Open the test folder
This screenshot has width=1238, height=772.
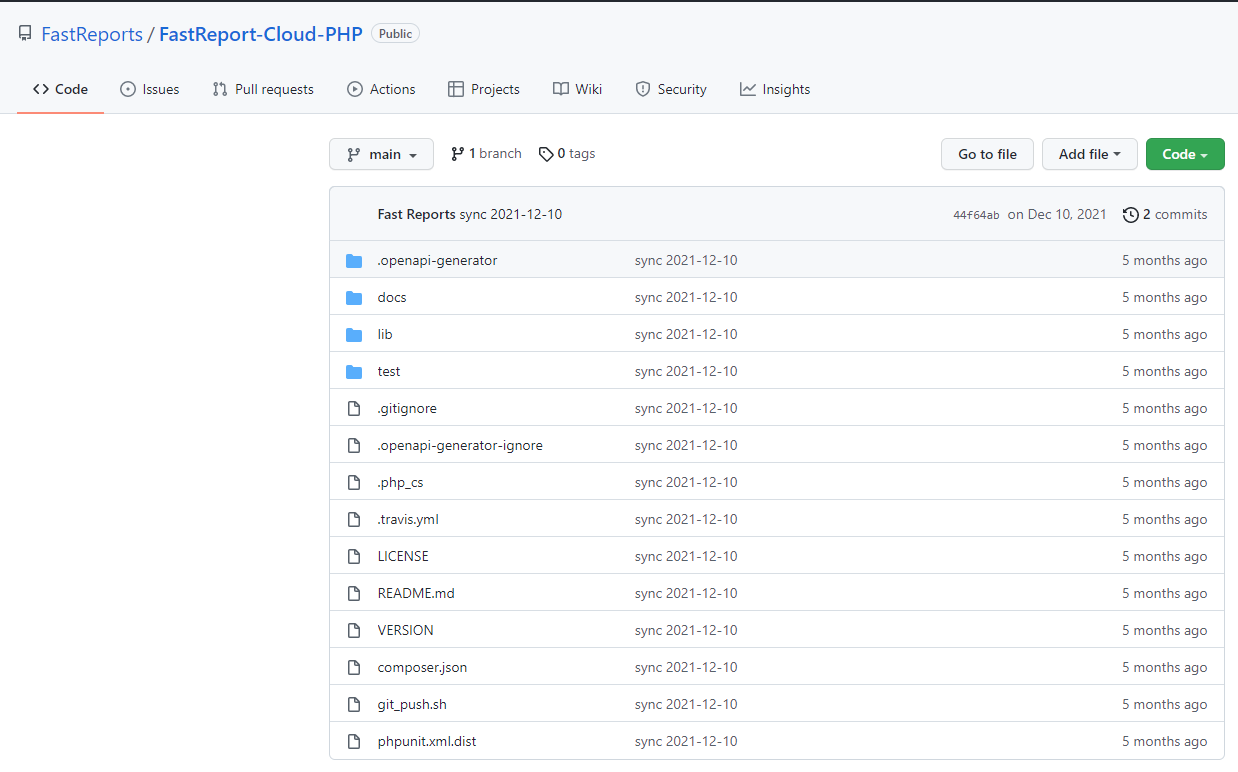click(x=389, y=372)
